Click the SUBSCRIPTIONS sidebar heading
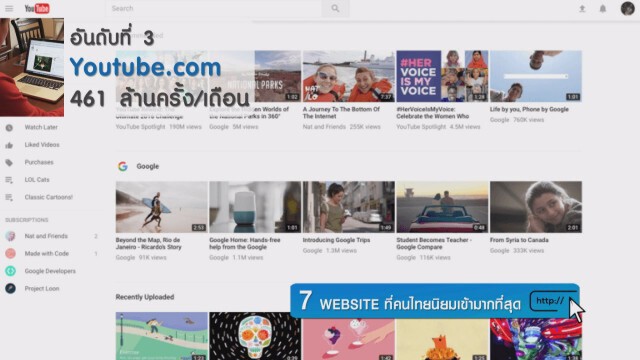Screen dimensions: 640x360 [27, 220]
